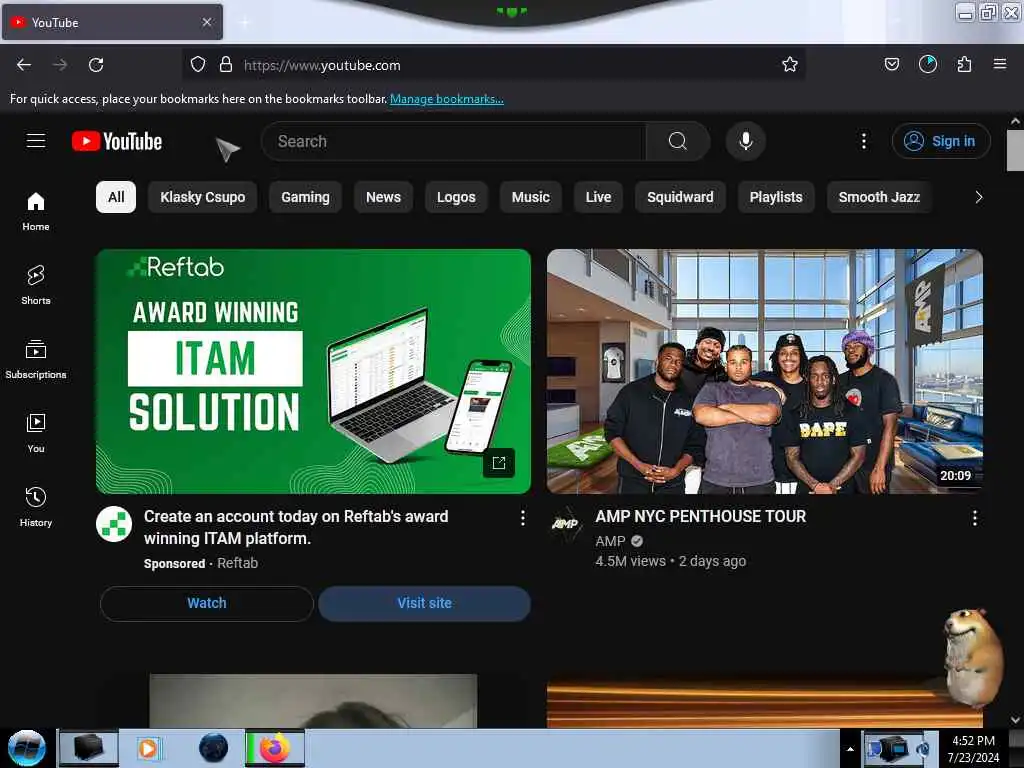
Task: Go back with browser back arrow
Action: pos(24,65)
